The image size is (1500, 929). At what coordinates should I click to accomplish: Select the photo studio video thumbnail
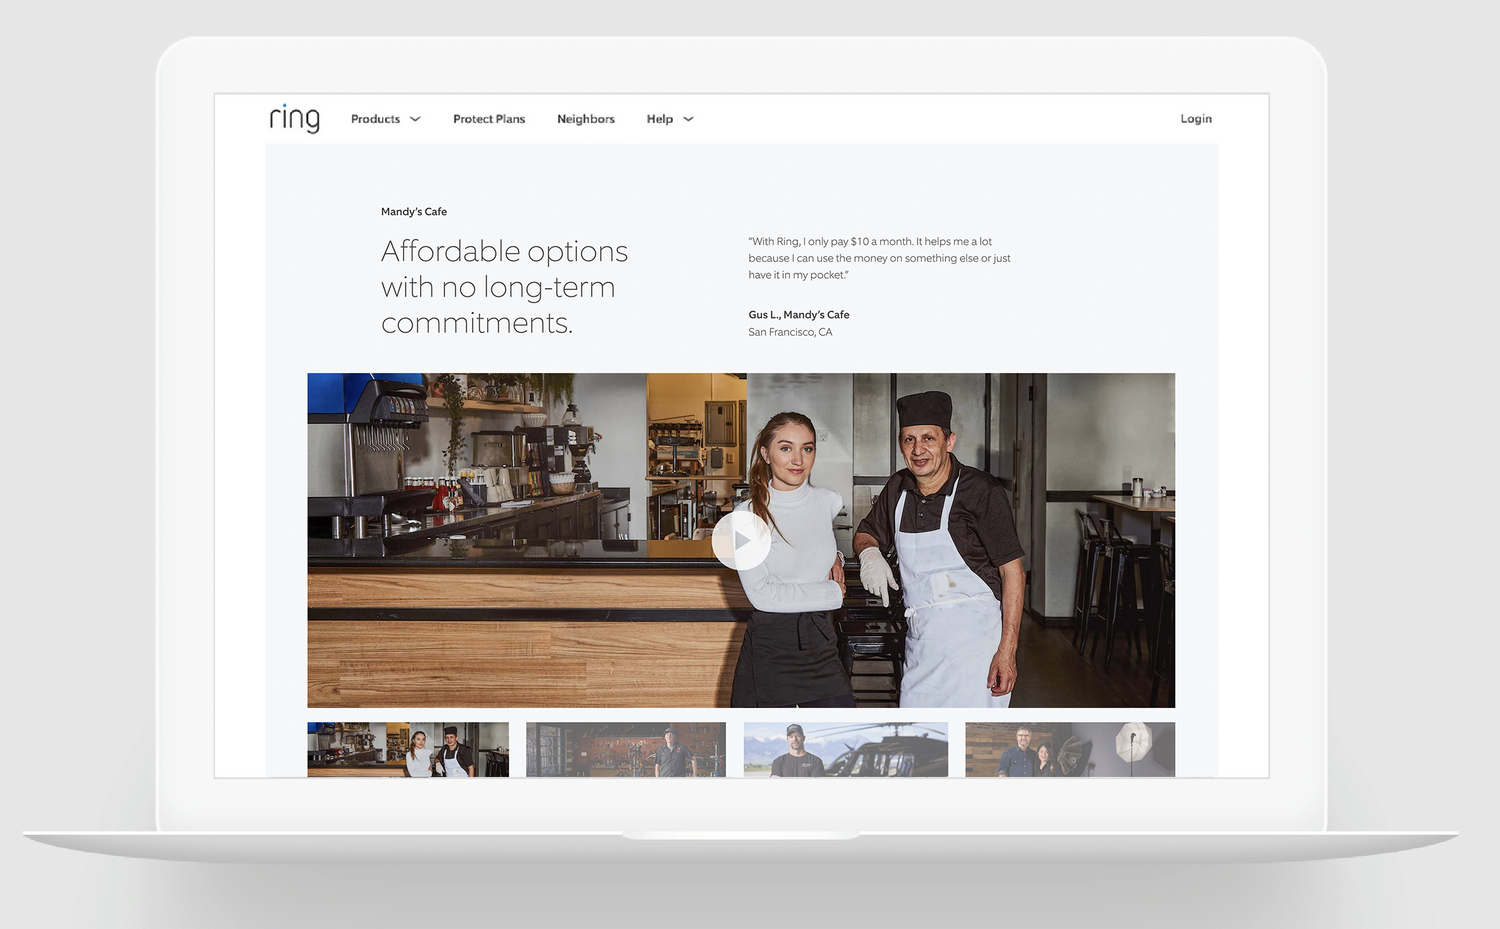[x=1070, y=749]
